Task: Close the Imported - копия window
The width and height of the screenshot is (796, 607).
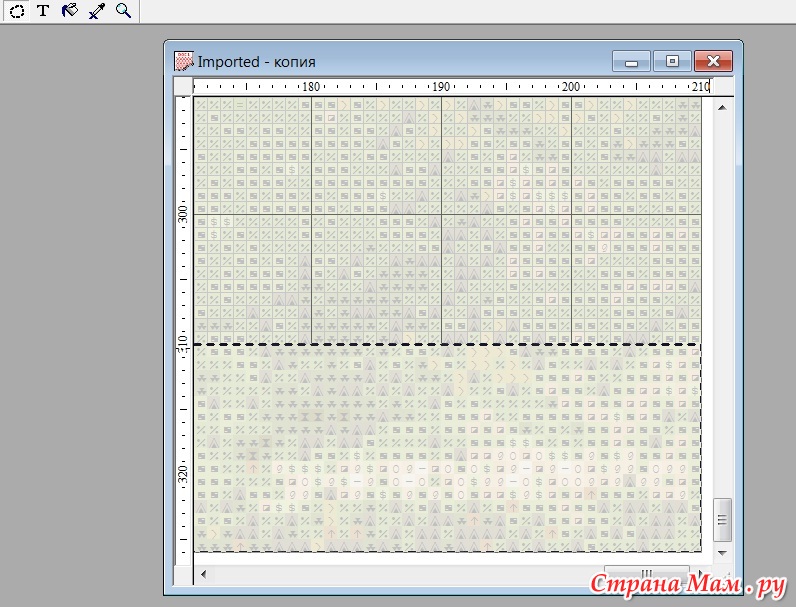Action: 713,61
